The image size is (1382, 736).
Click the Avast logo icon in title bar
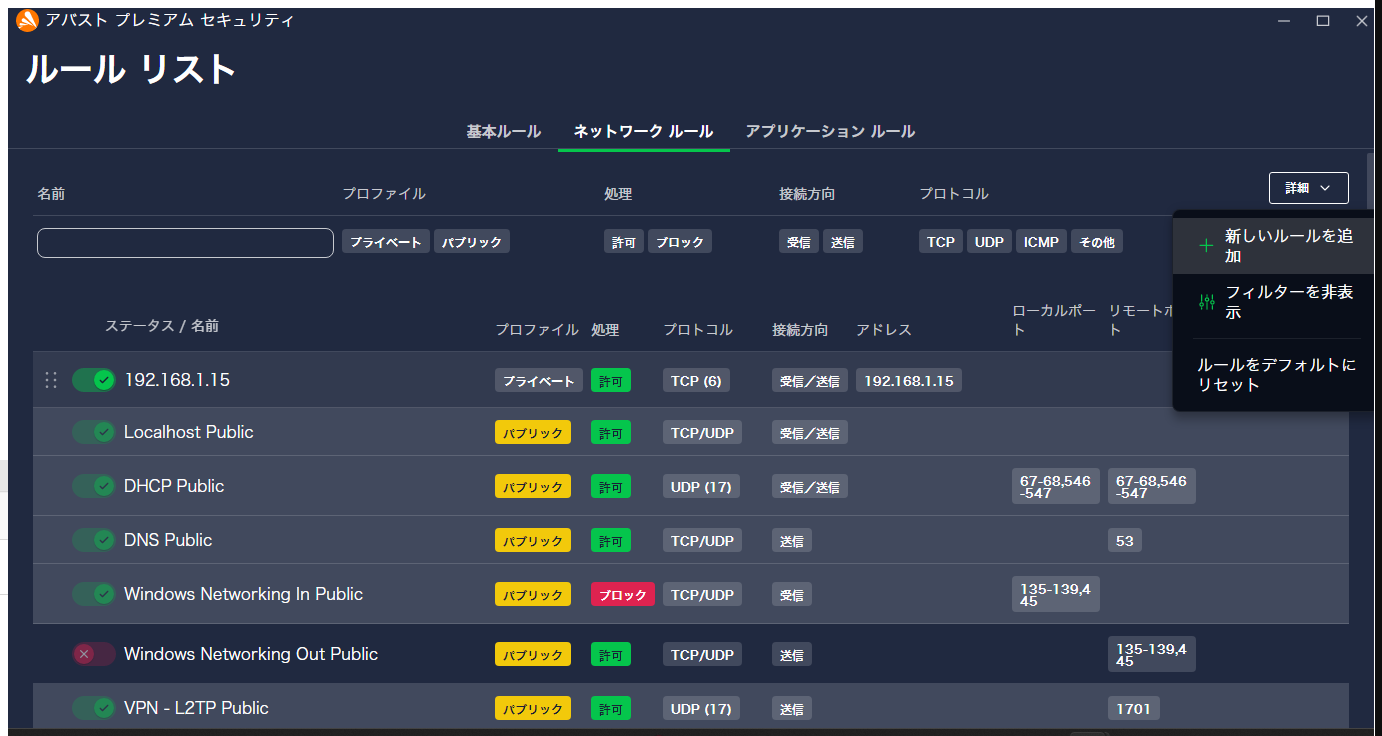[28, 20]
